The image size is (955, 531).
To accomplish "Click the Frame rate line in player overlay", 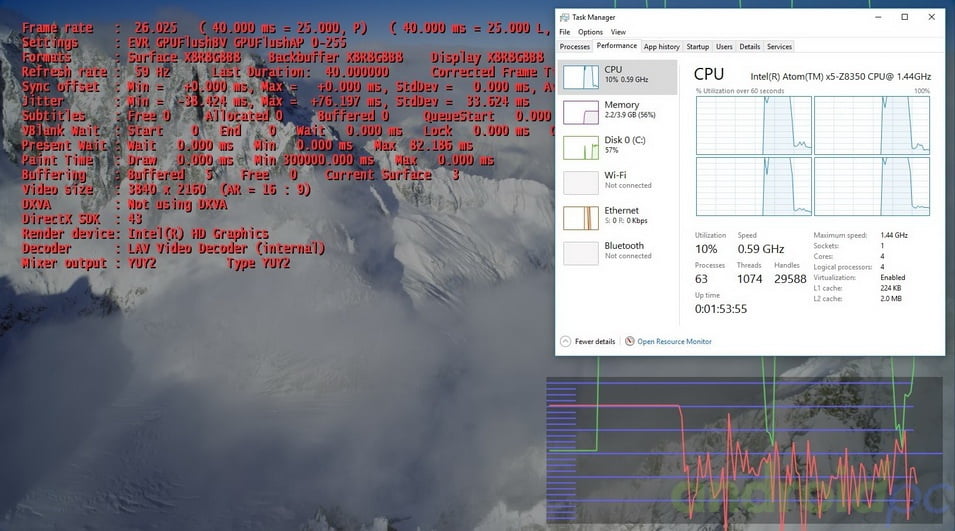I will (286, 28).
